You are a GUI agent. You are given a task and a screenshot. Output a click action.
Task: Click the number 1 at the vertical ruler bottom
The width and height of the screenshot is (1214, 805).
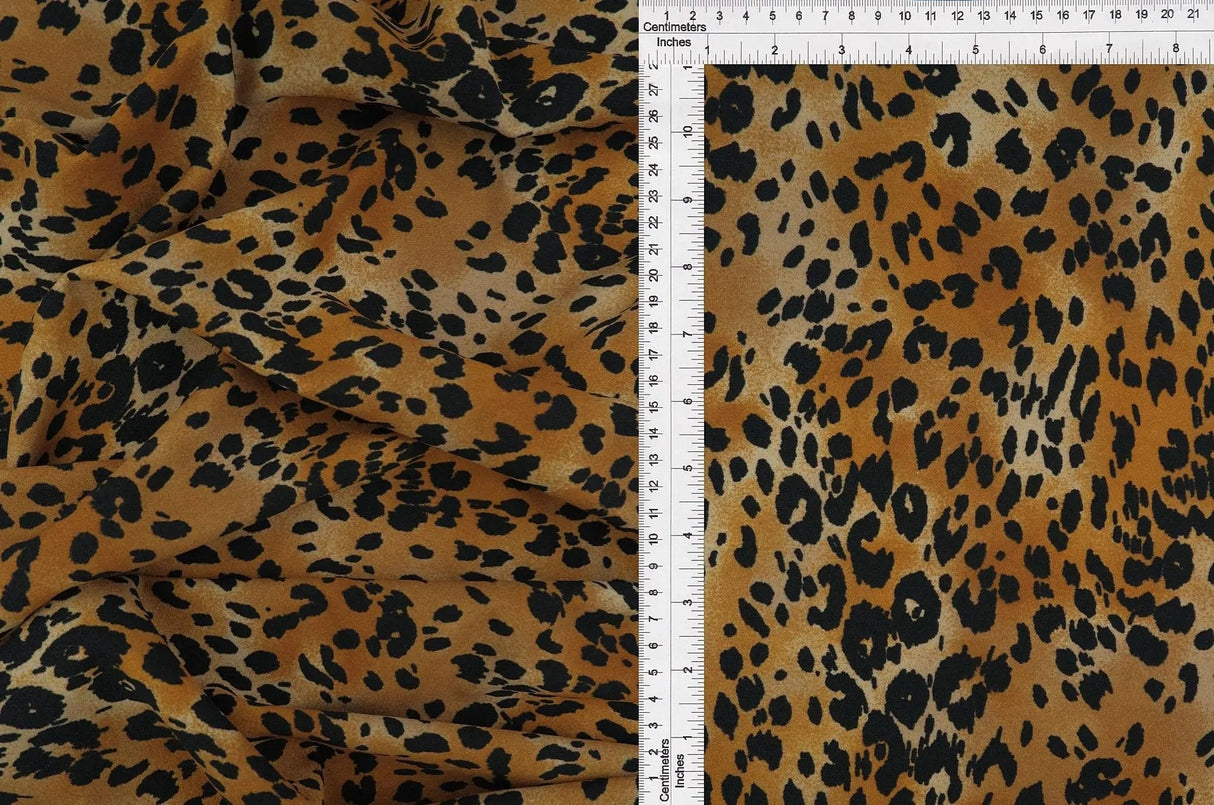click(x=652, y=779)
